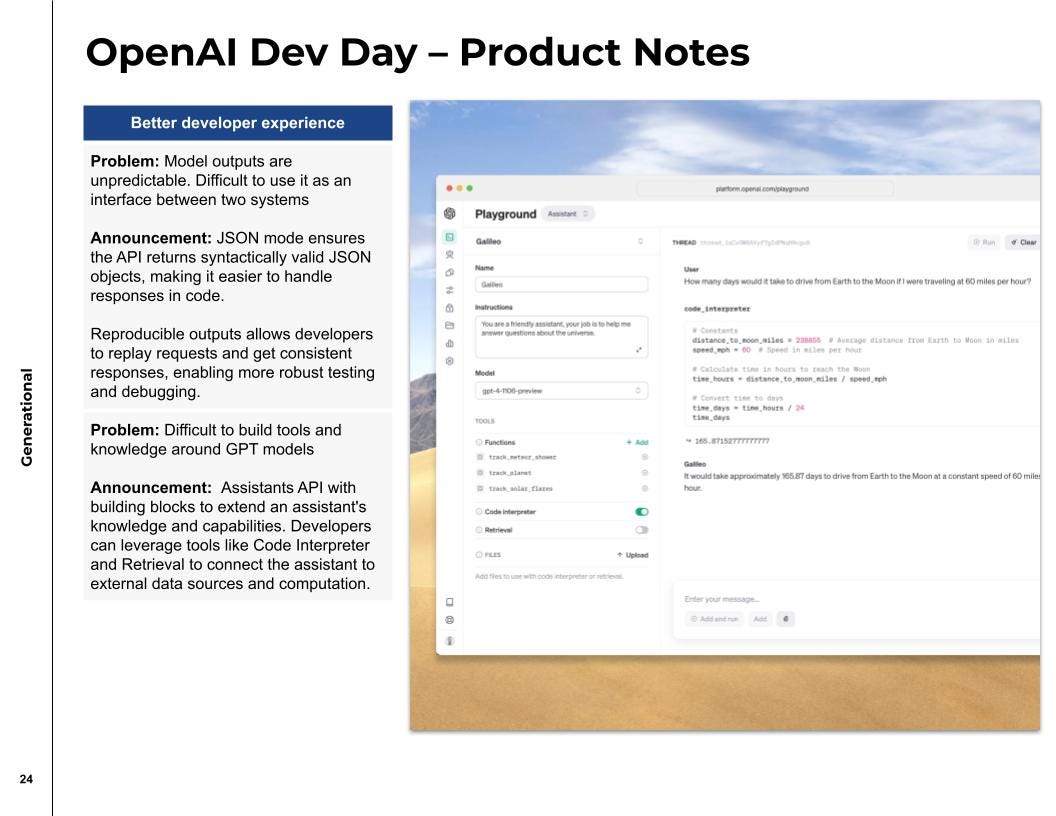Click the Playground page heading
The width and height of the screenshot is (1056, 816).
pos(505,214)
